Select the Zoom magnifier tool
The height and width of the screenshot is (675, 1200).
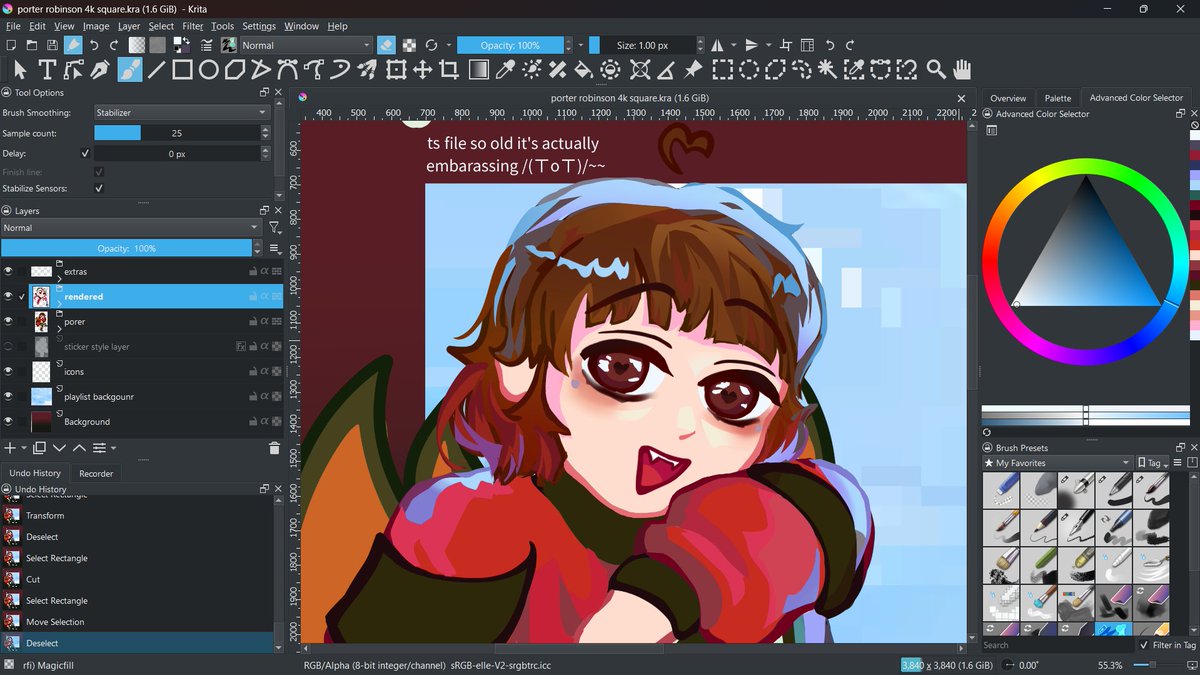pyautogui.click(x=936, y=69)
